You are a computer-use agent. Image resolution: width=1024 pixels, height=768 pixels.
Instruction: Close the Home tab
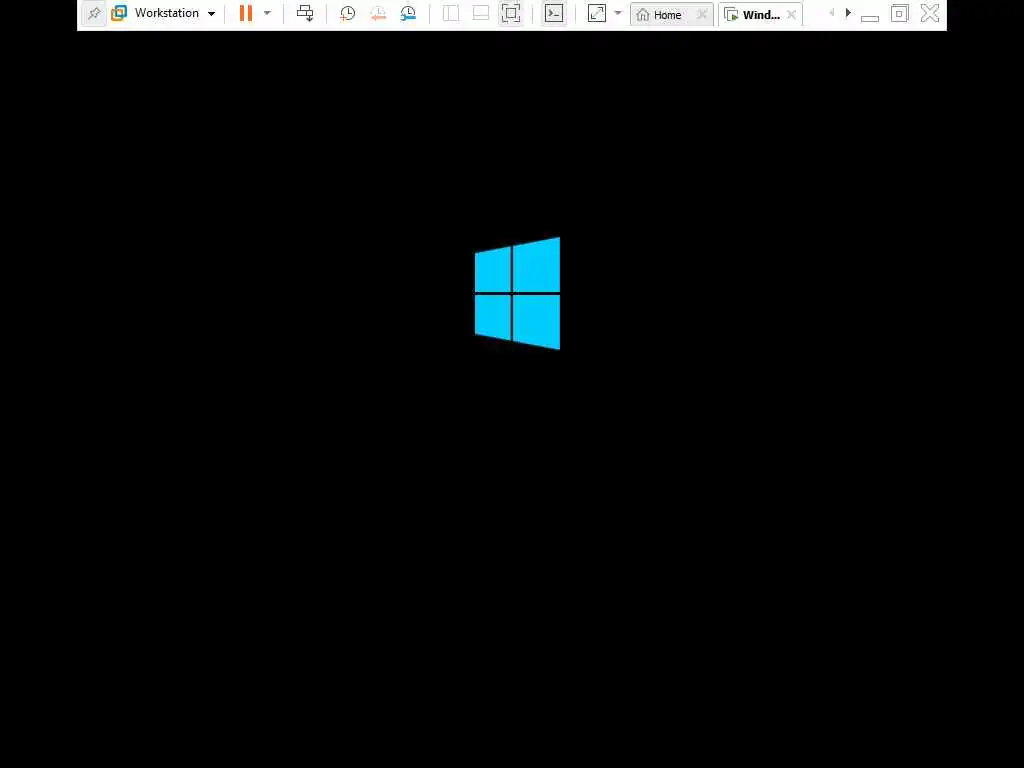click(x=702, y=14)
